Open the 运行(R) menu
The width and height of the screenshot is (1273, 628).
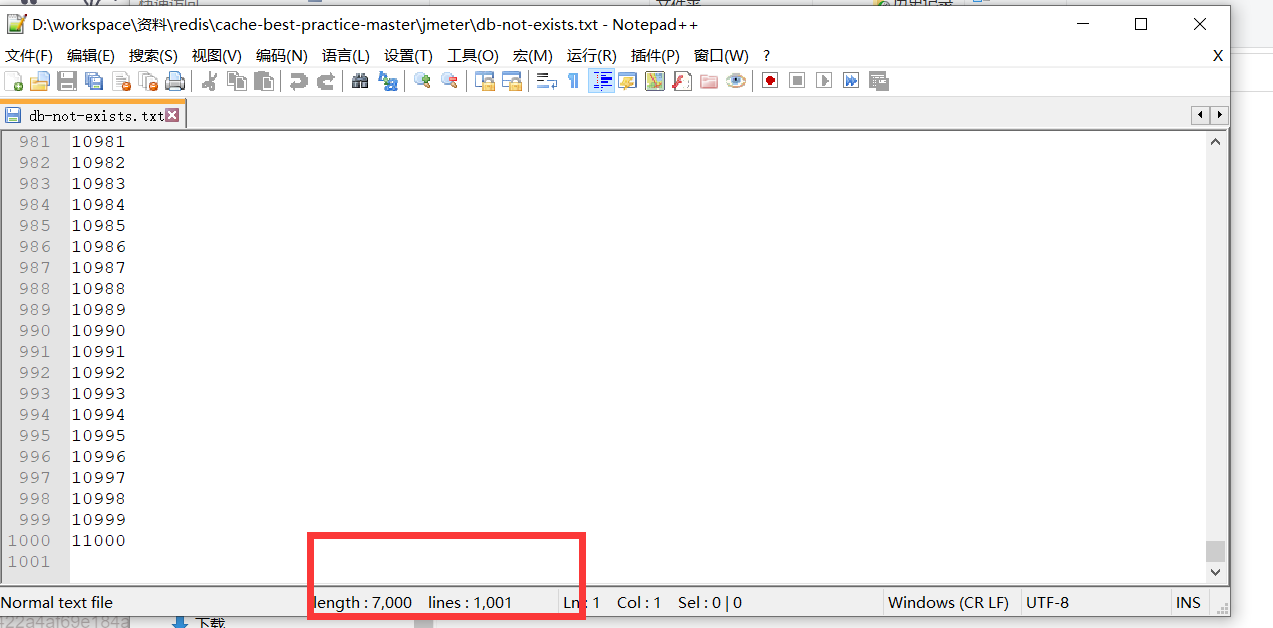pos(591,56)
